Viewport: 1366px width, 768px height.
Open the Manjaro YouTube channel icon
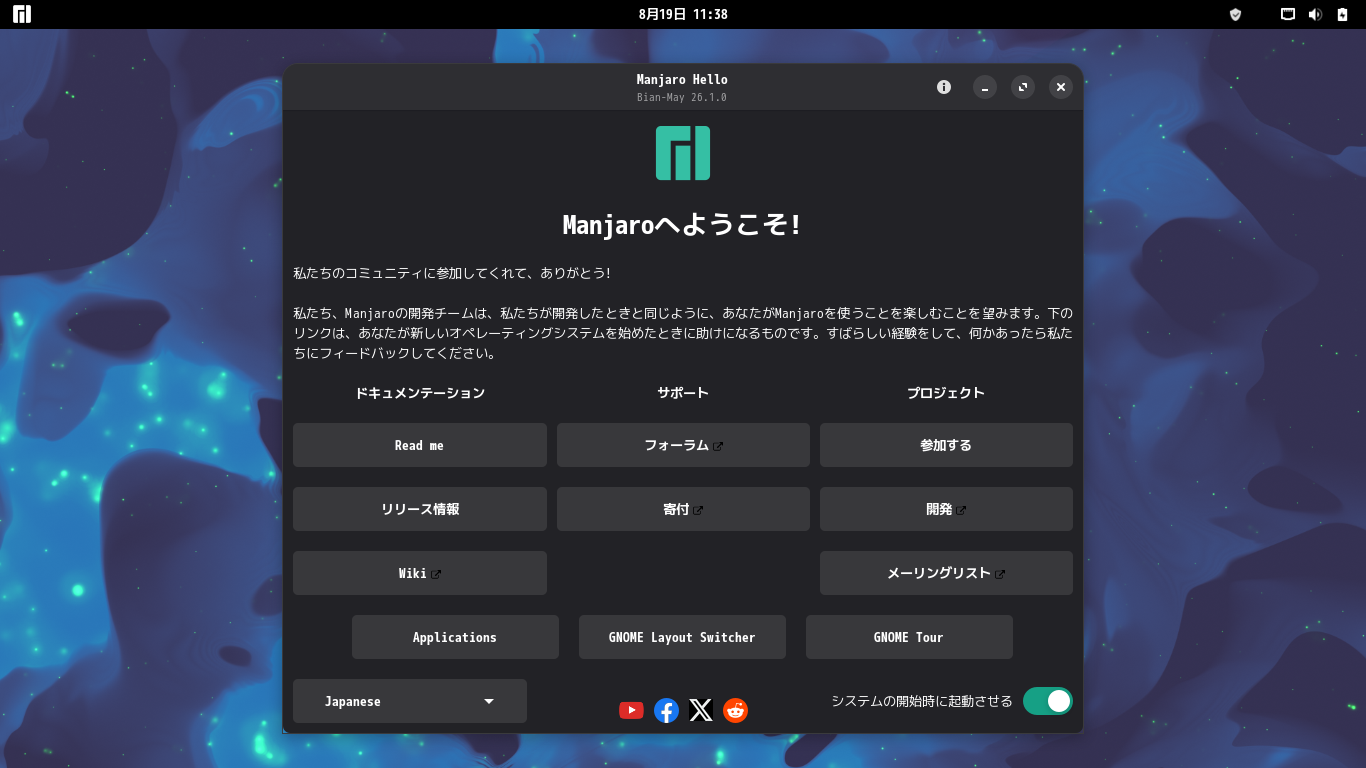click(x=631, y=710)
